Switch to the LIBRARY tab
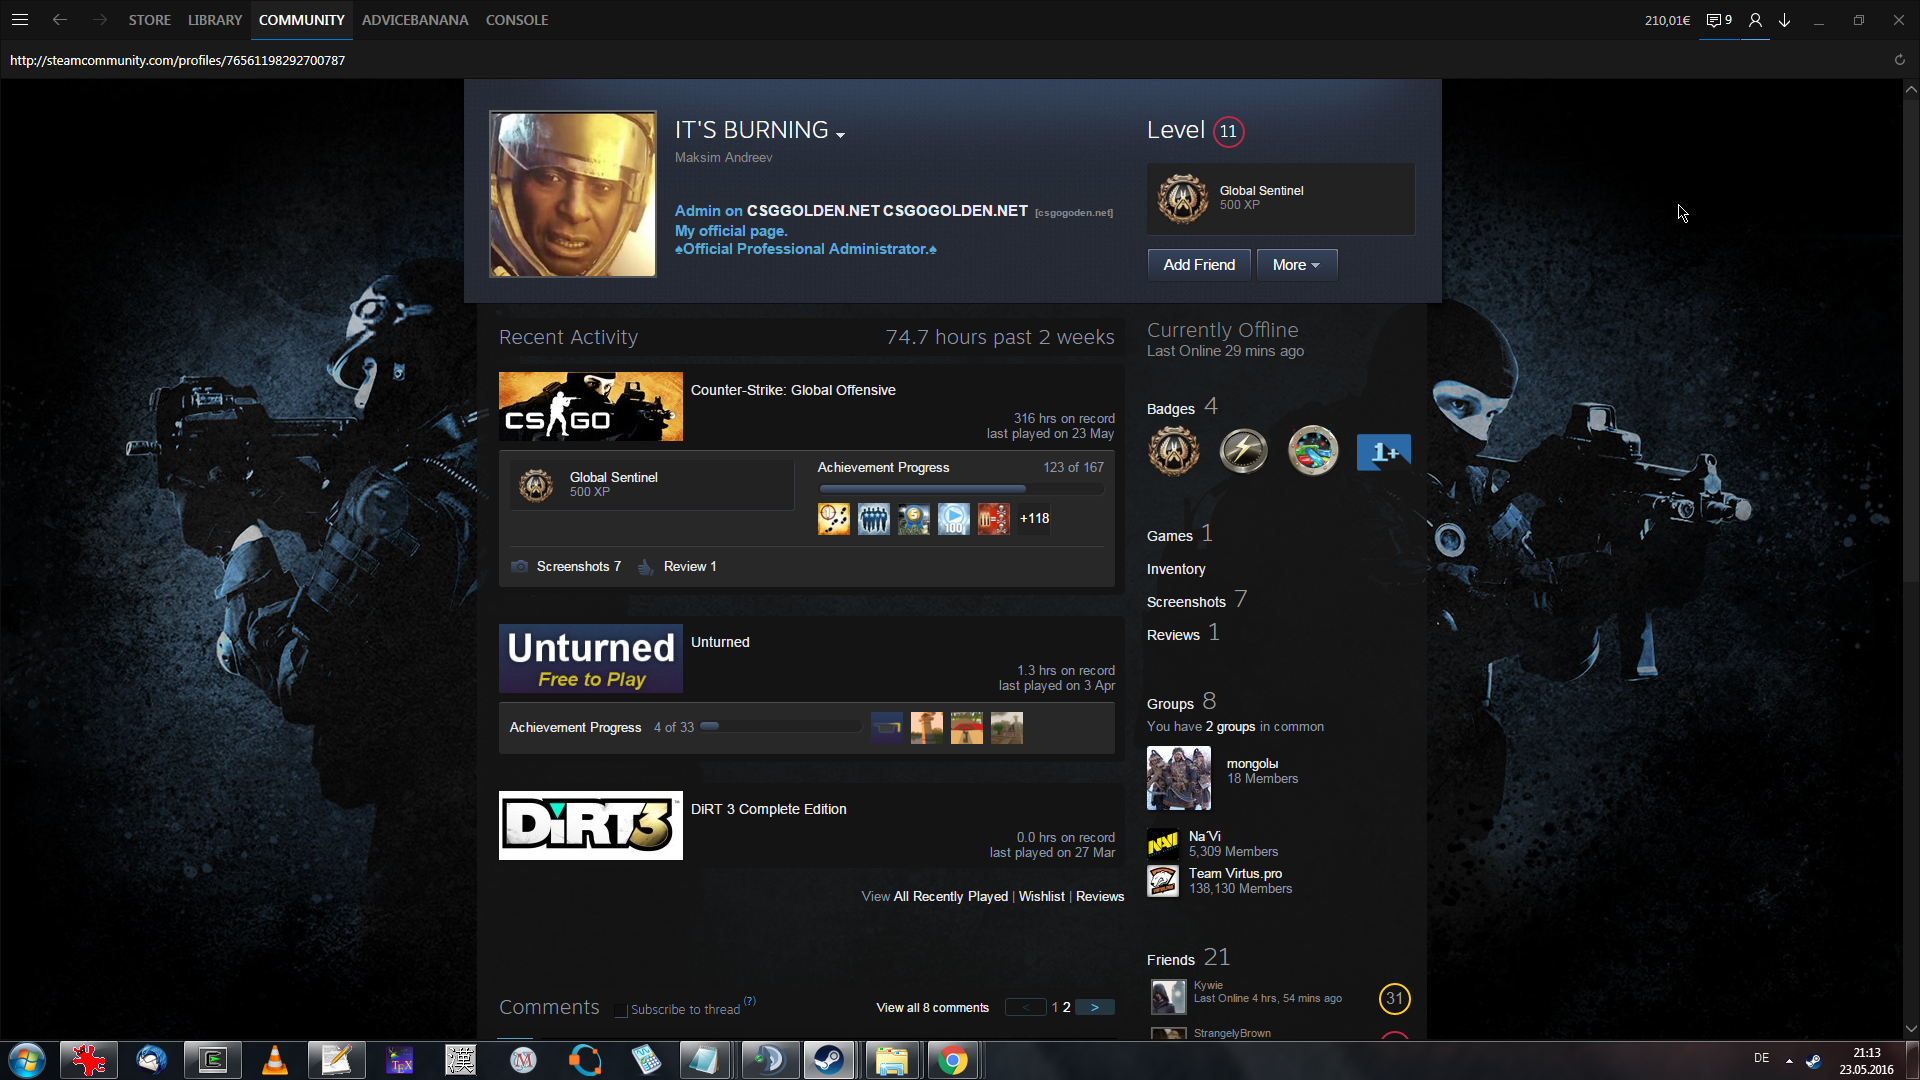The image size is (1920, 1080). click(215, 20)
